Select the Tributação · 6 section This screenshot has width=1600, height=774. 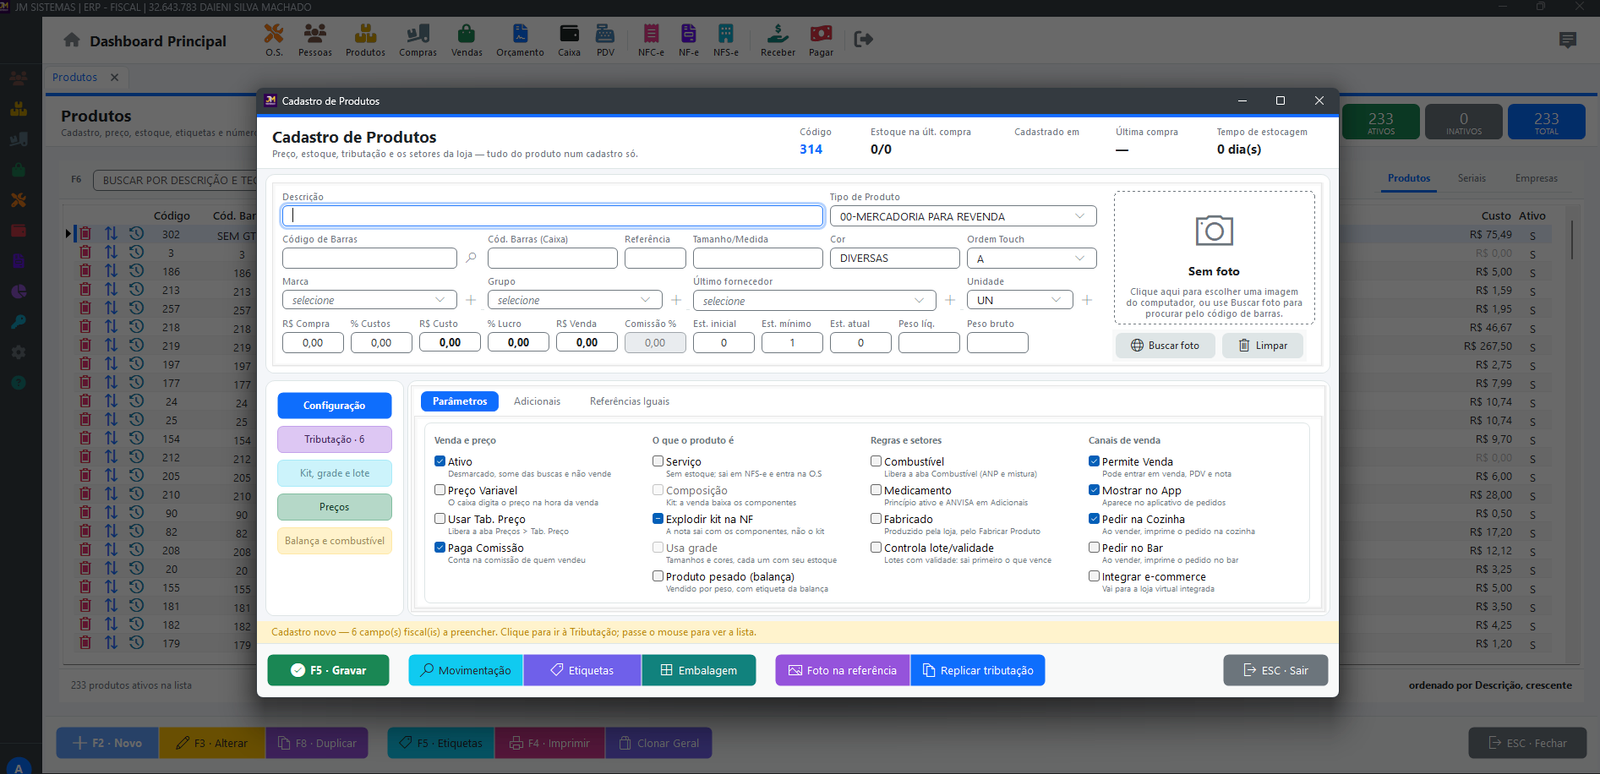[x=334, y=439]
